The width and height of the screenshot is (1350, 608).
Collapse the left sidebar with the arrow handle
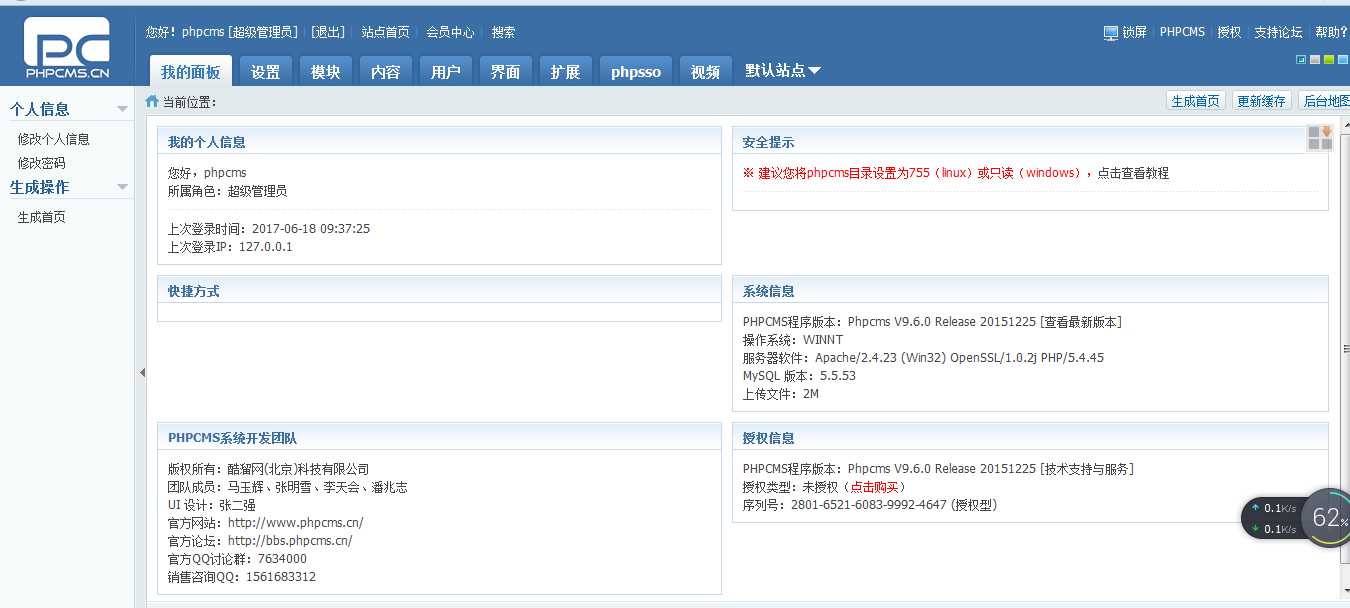(141, 372)
